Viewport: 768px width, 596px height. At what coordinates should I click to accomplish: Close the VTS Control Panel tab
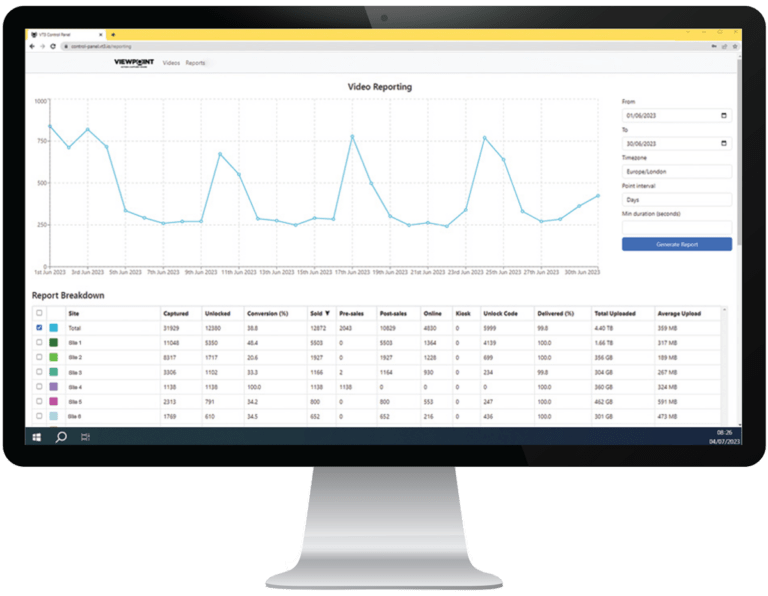(100, 35)
